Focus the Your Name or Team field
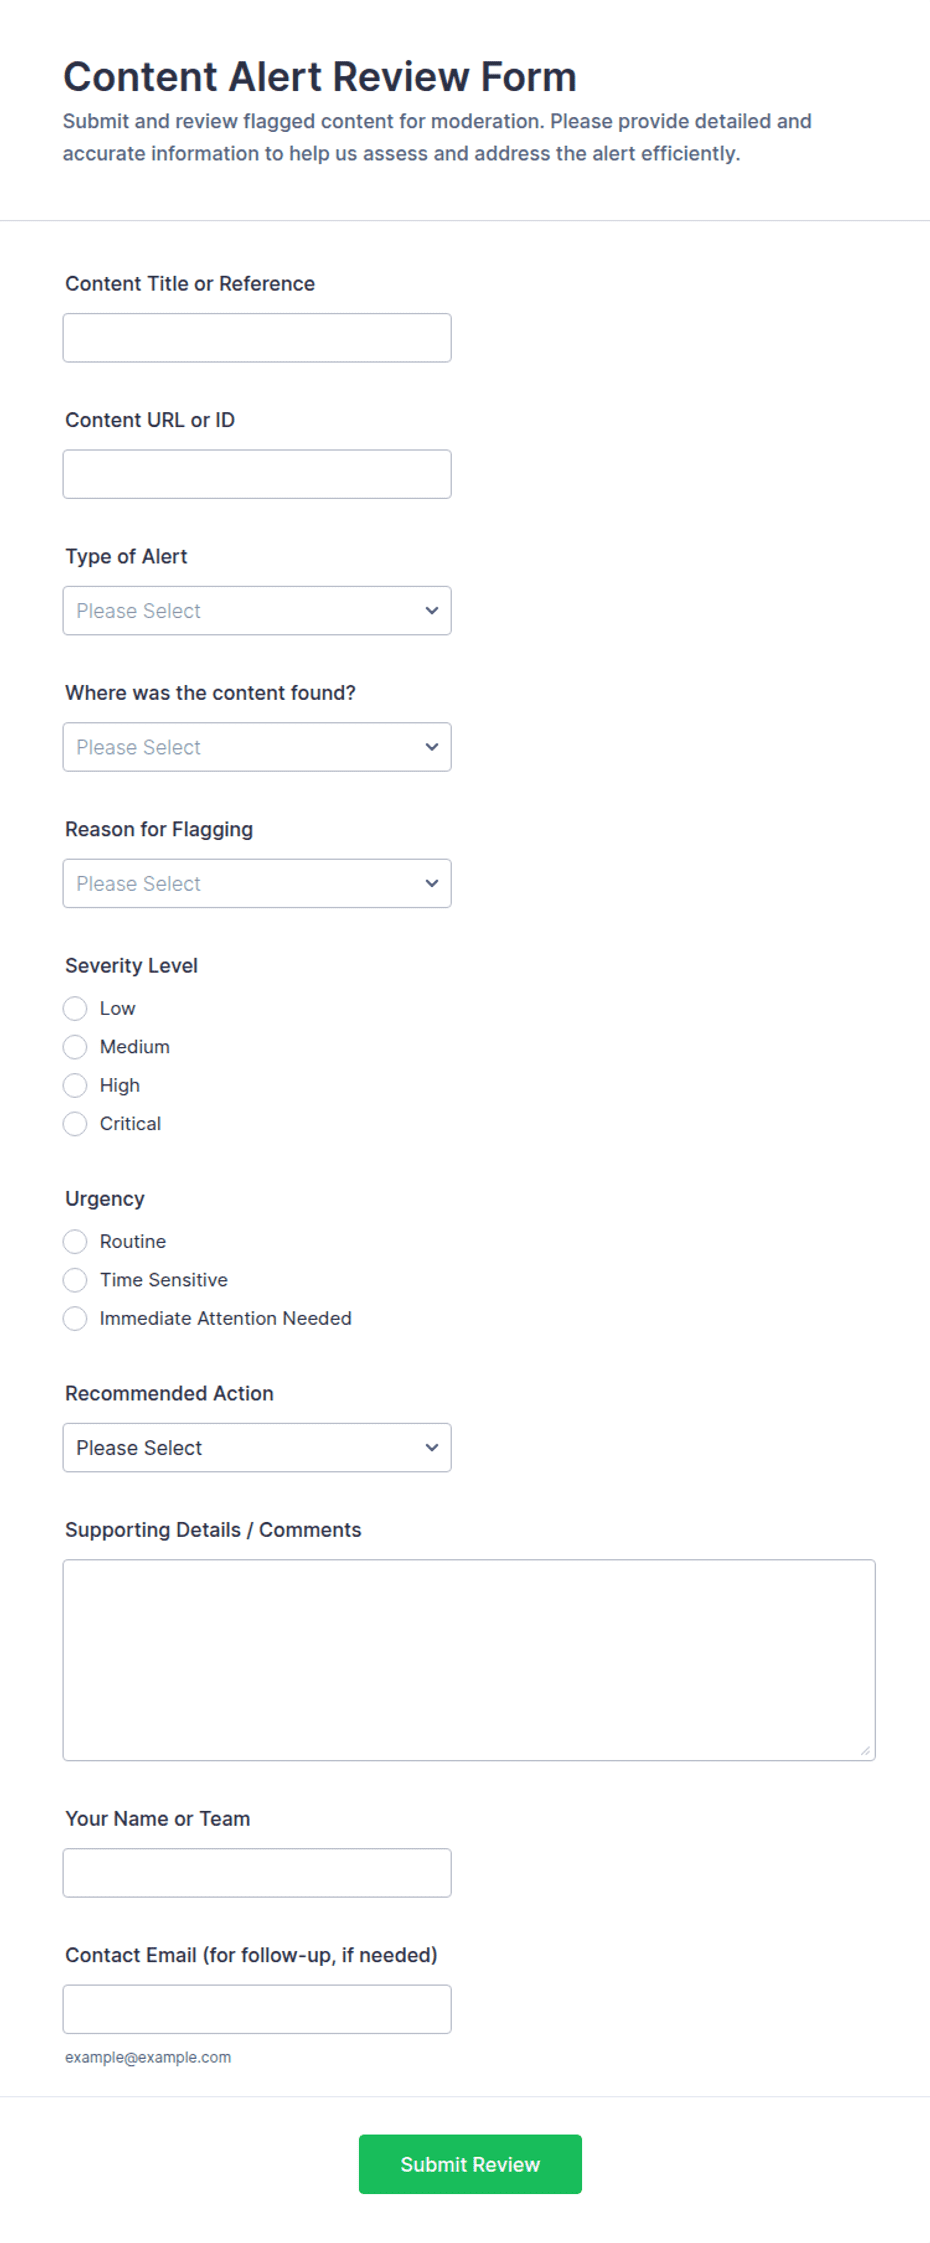930x2243 pixels. click(257, 1873)
